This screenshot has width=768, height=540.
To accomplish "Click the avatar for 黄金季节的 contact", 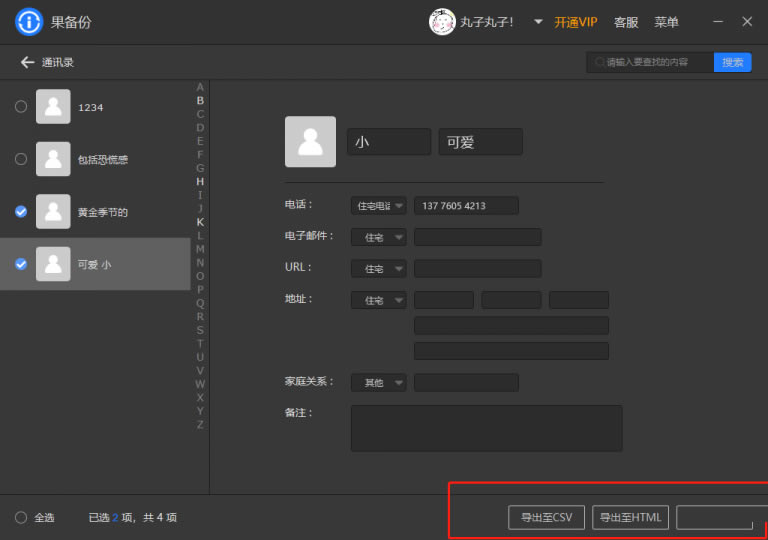I will point(53,212).
